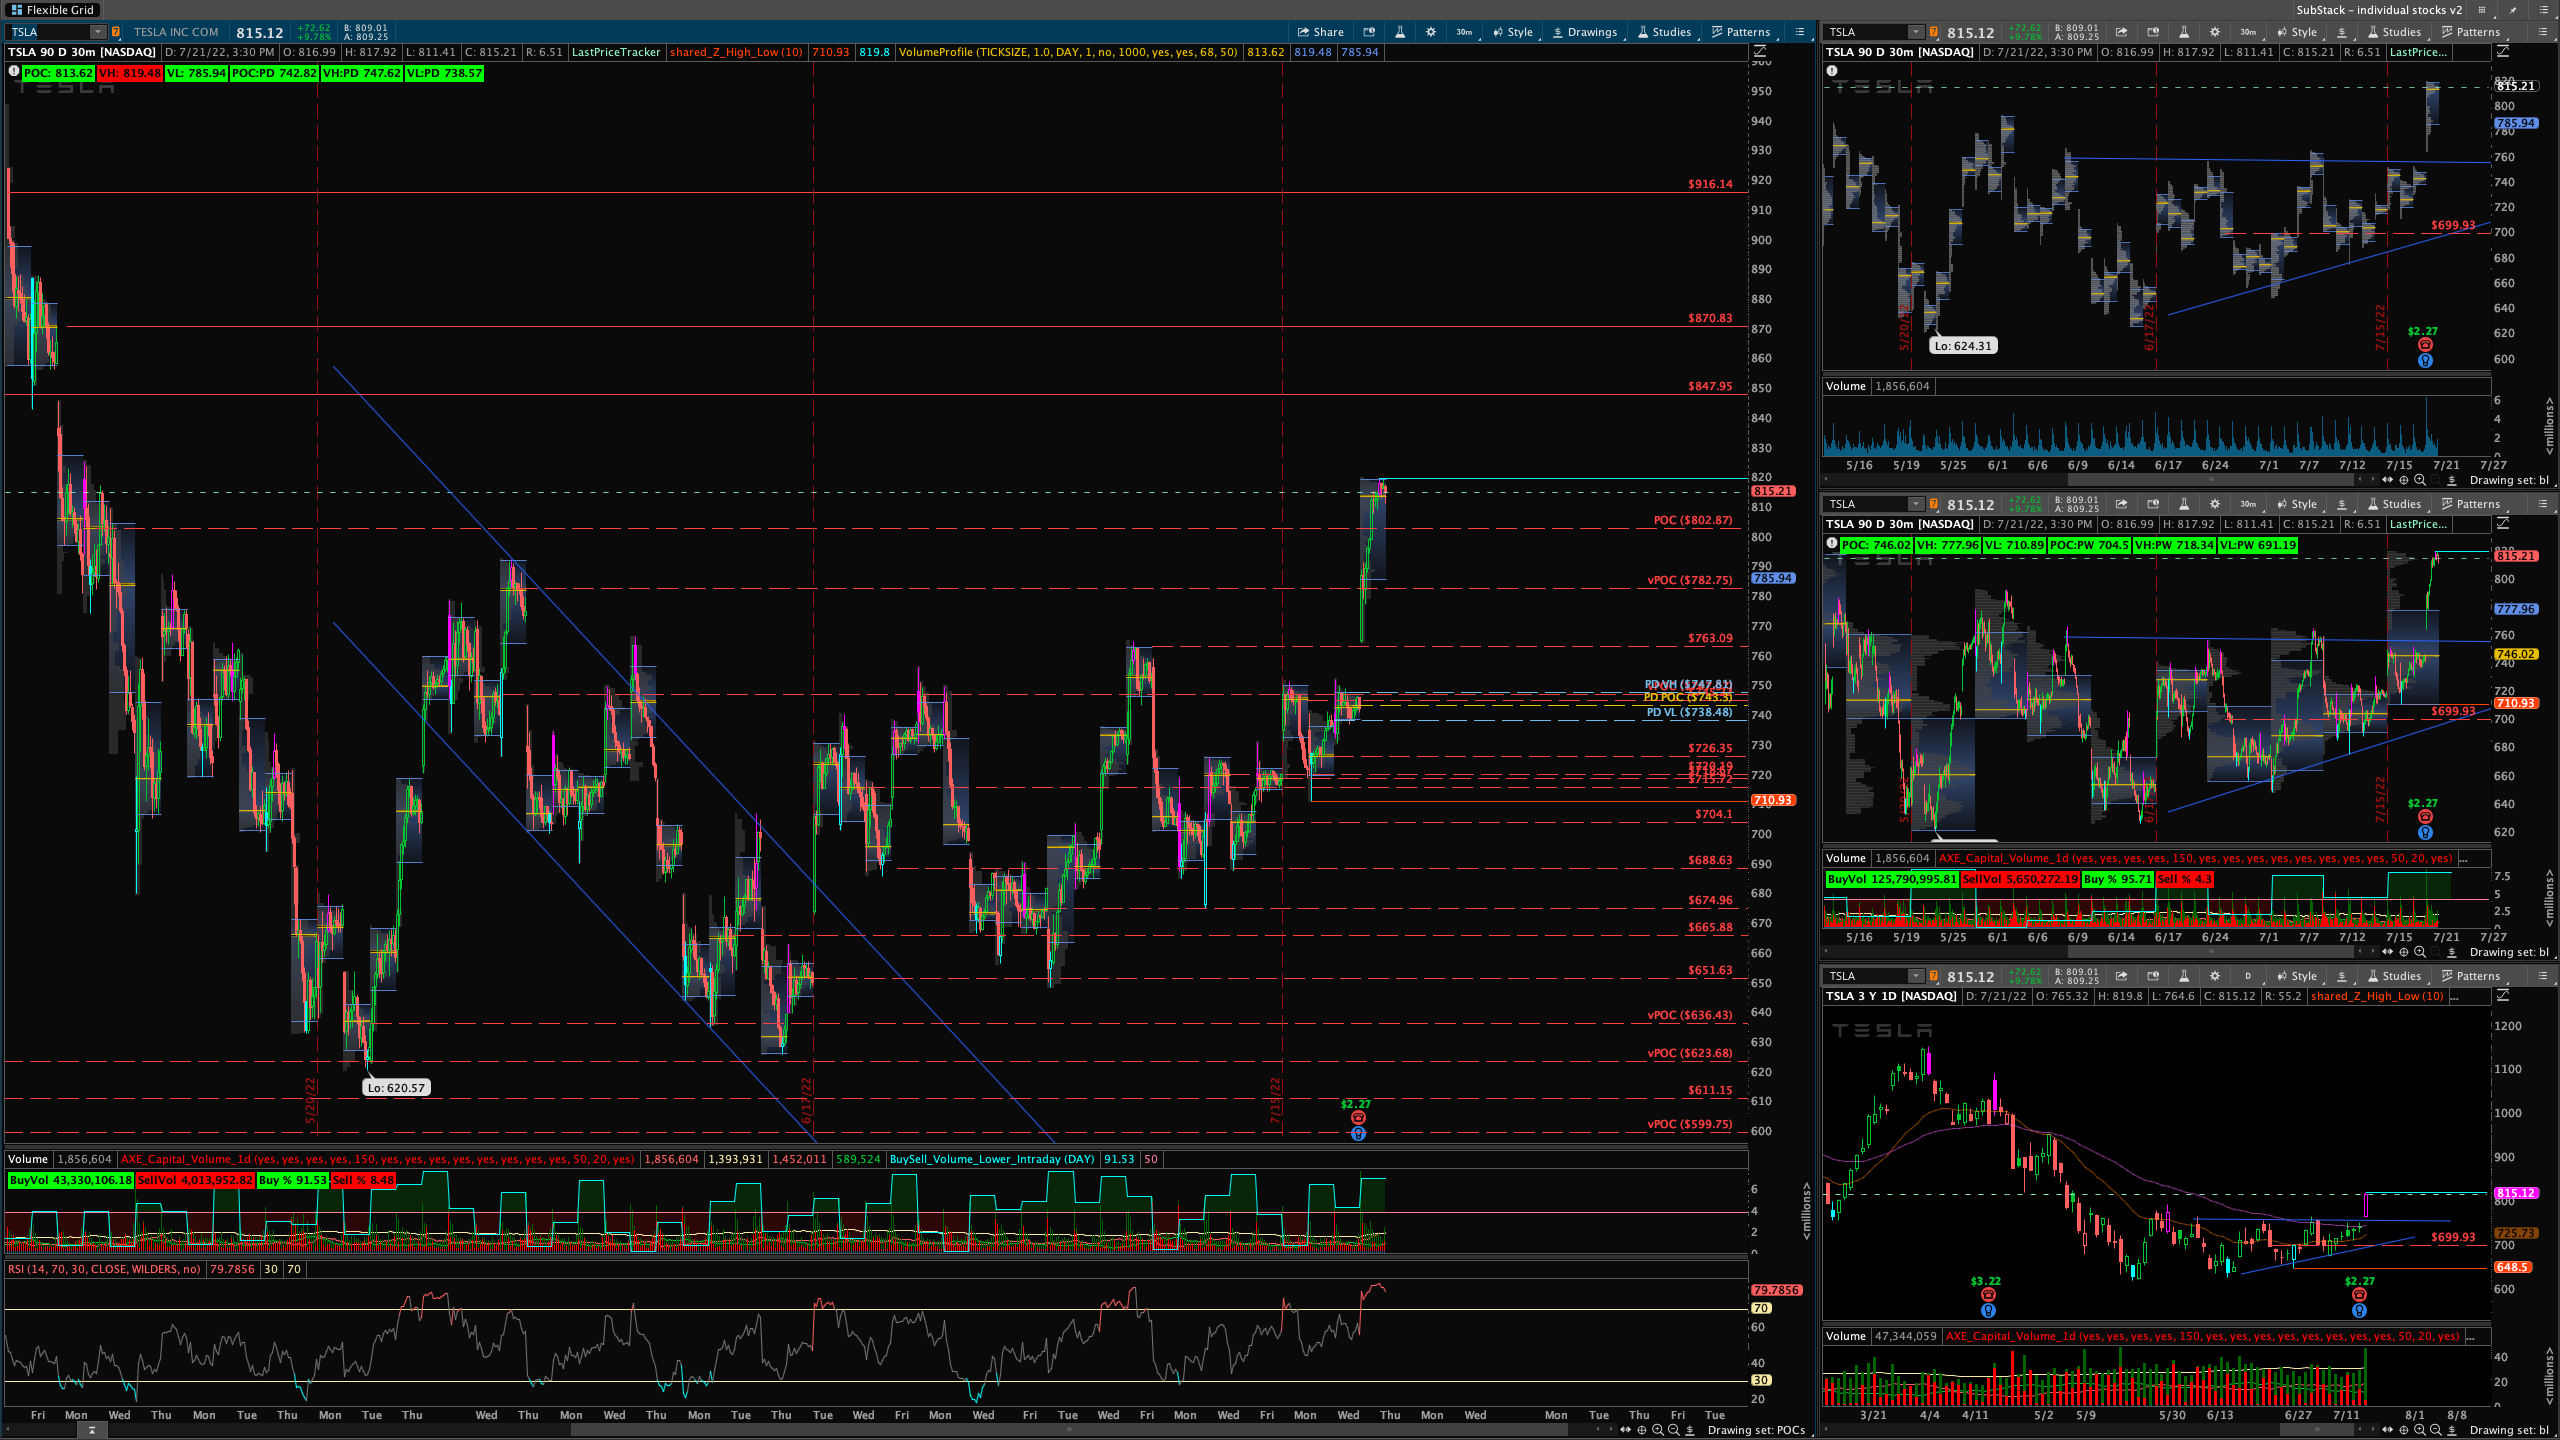The height and width of the screenshot is (1440, 2560).
Task: Toggle the pin icon in top bar
Action: point(2513,10)
